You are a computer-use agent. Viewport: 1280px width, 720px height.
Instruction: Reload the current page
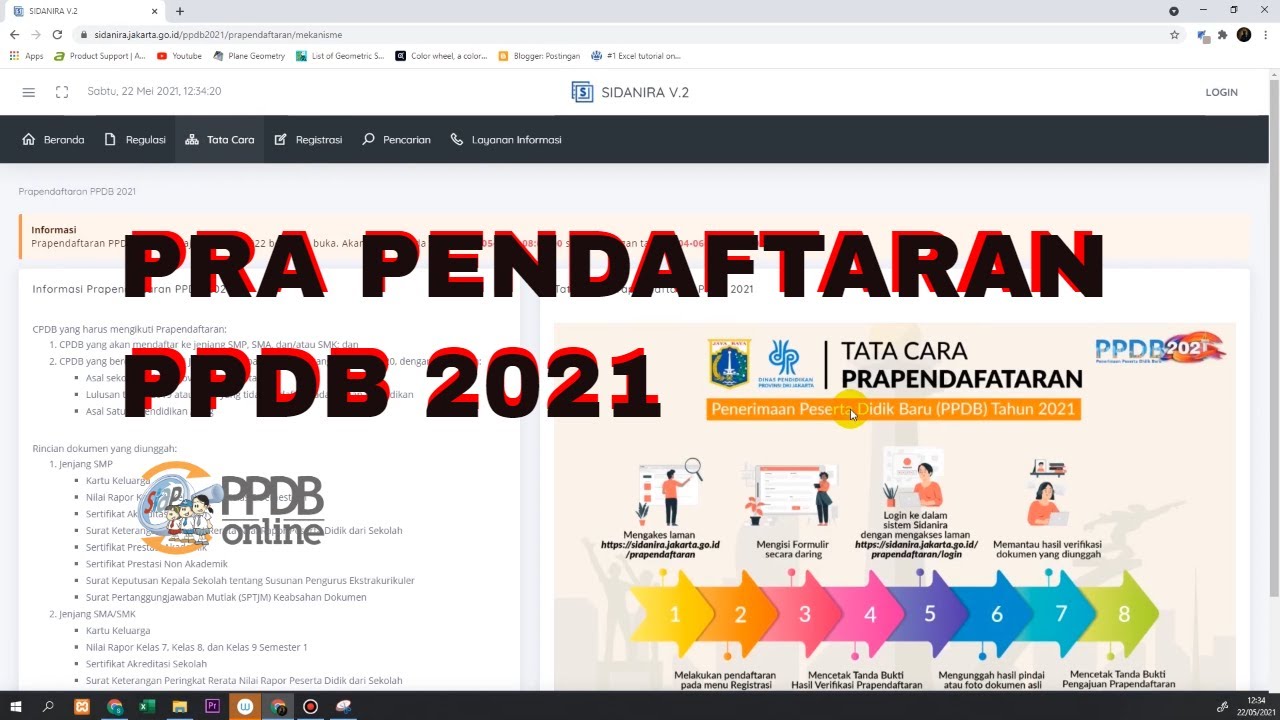tap(57, 34)
